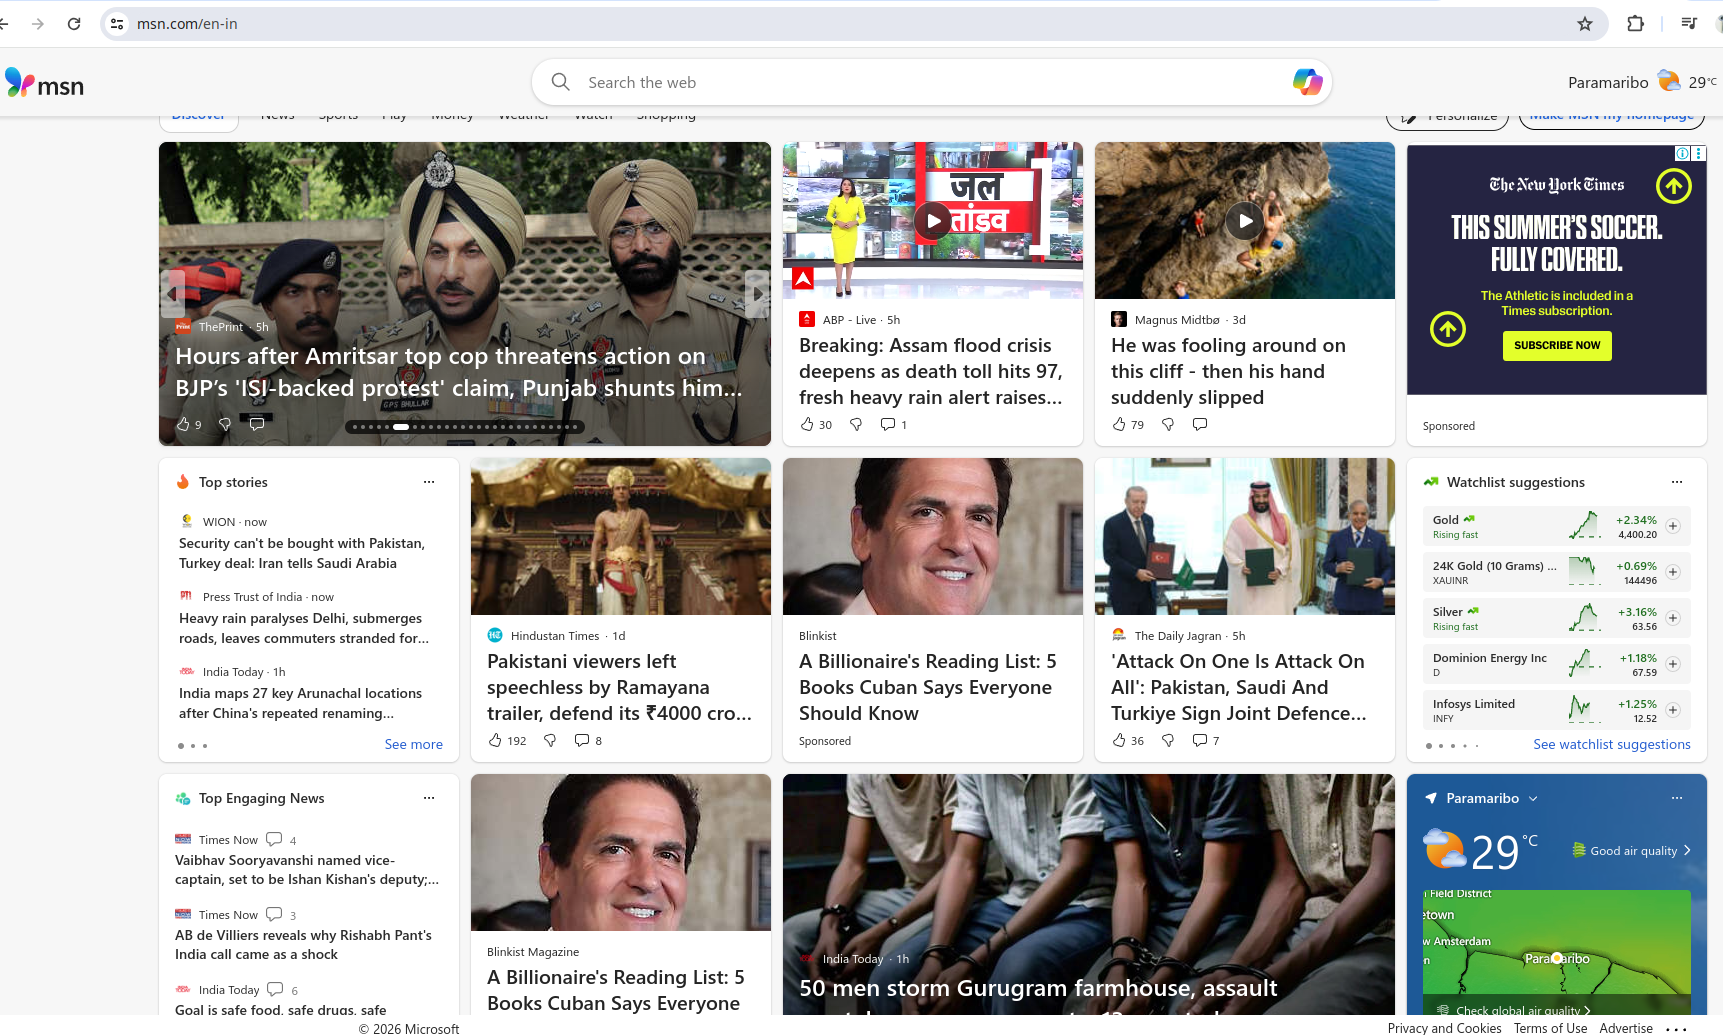
Task: Open See watchlist suggestions link
Action: coord(1612,744)
